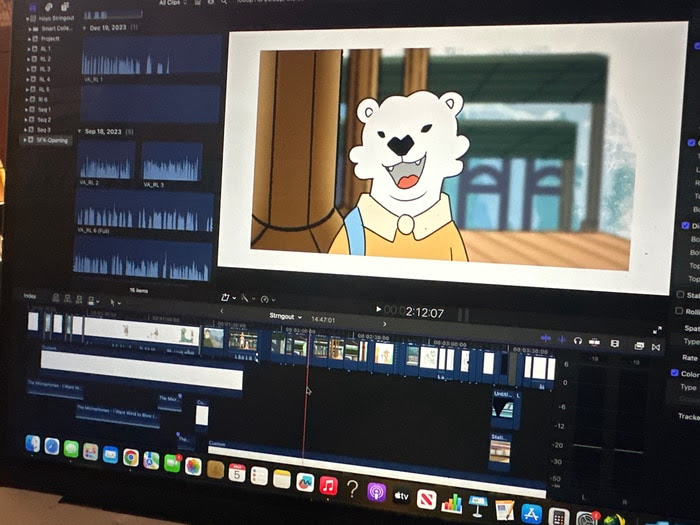The image size is (700, 525).
Task: Open Podcasts app in the Dock
Action: (x=376, y=492)
